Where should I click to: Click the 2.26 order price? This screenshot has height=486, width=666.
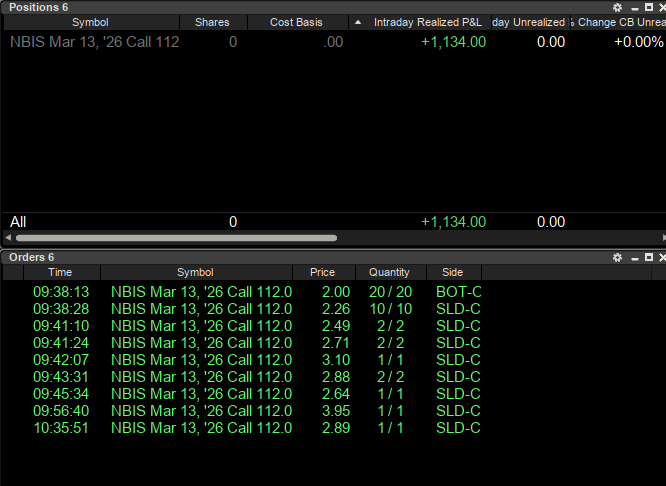(x=336, y=309)
